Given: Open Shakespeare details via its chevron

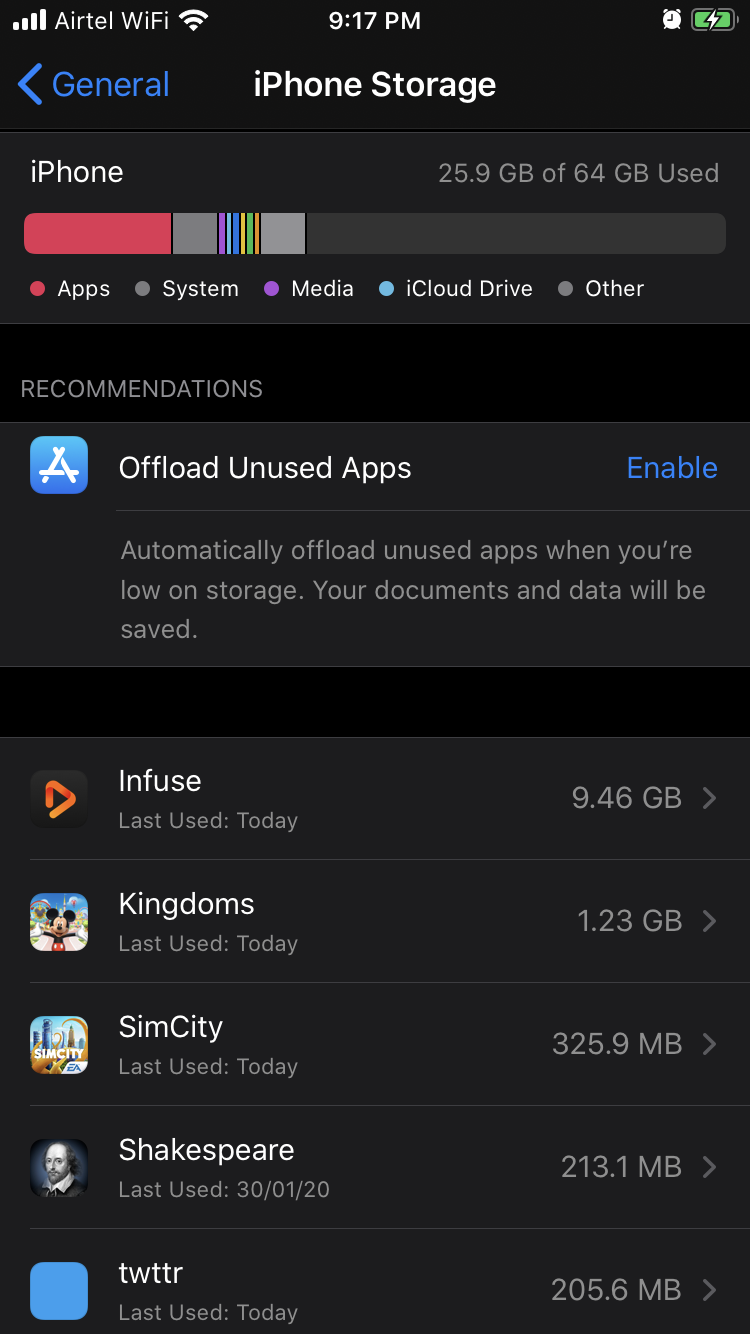Looking at the screenshot, I should [710, 1167].
